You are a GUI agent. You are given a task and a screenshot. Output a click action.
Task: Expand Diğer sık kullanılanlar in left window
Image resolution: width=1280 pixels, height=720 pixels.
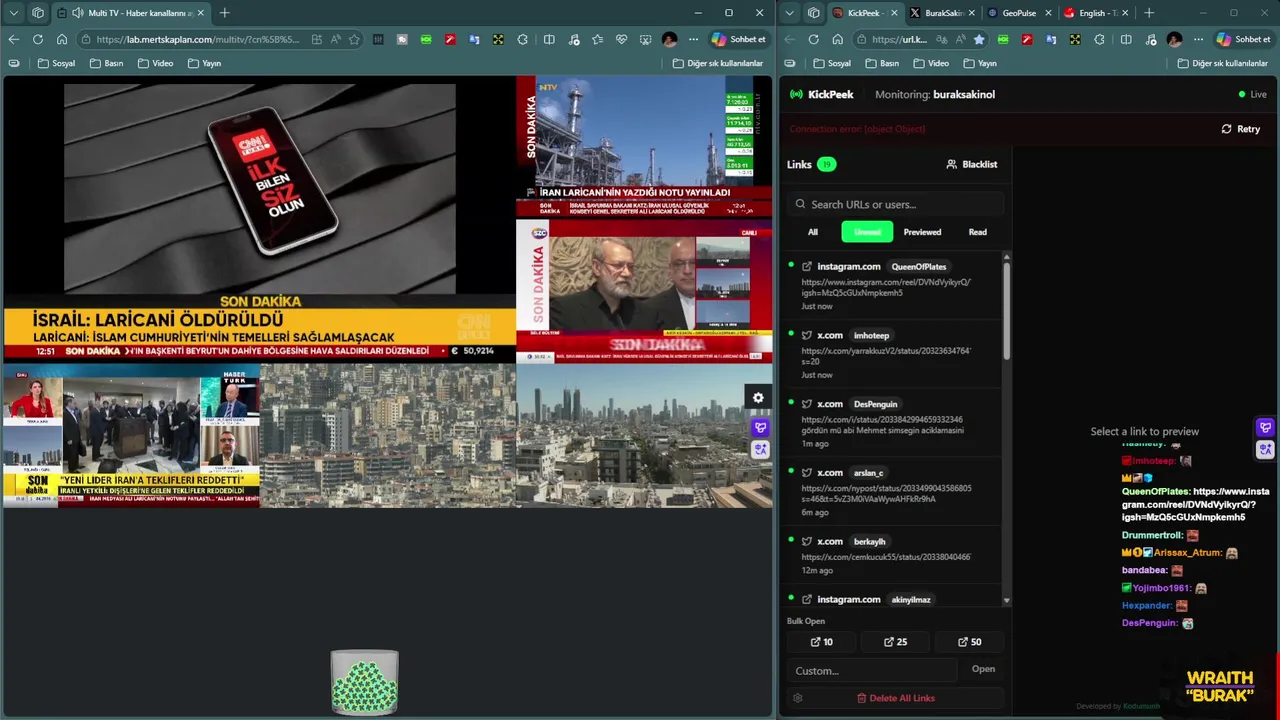[x=717, y=63]
